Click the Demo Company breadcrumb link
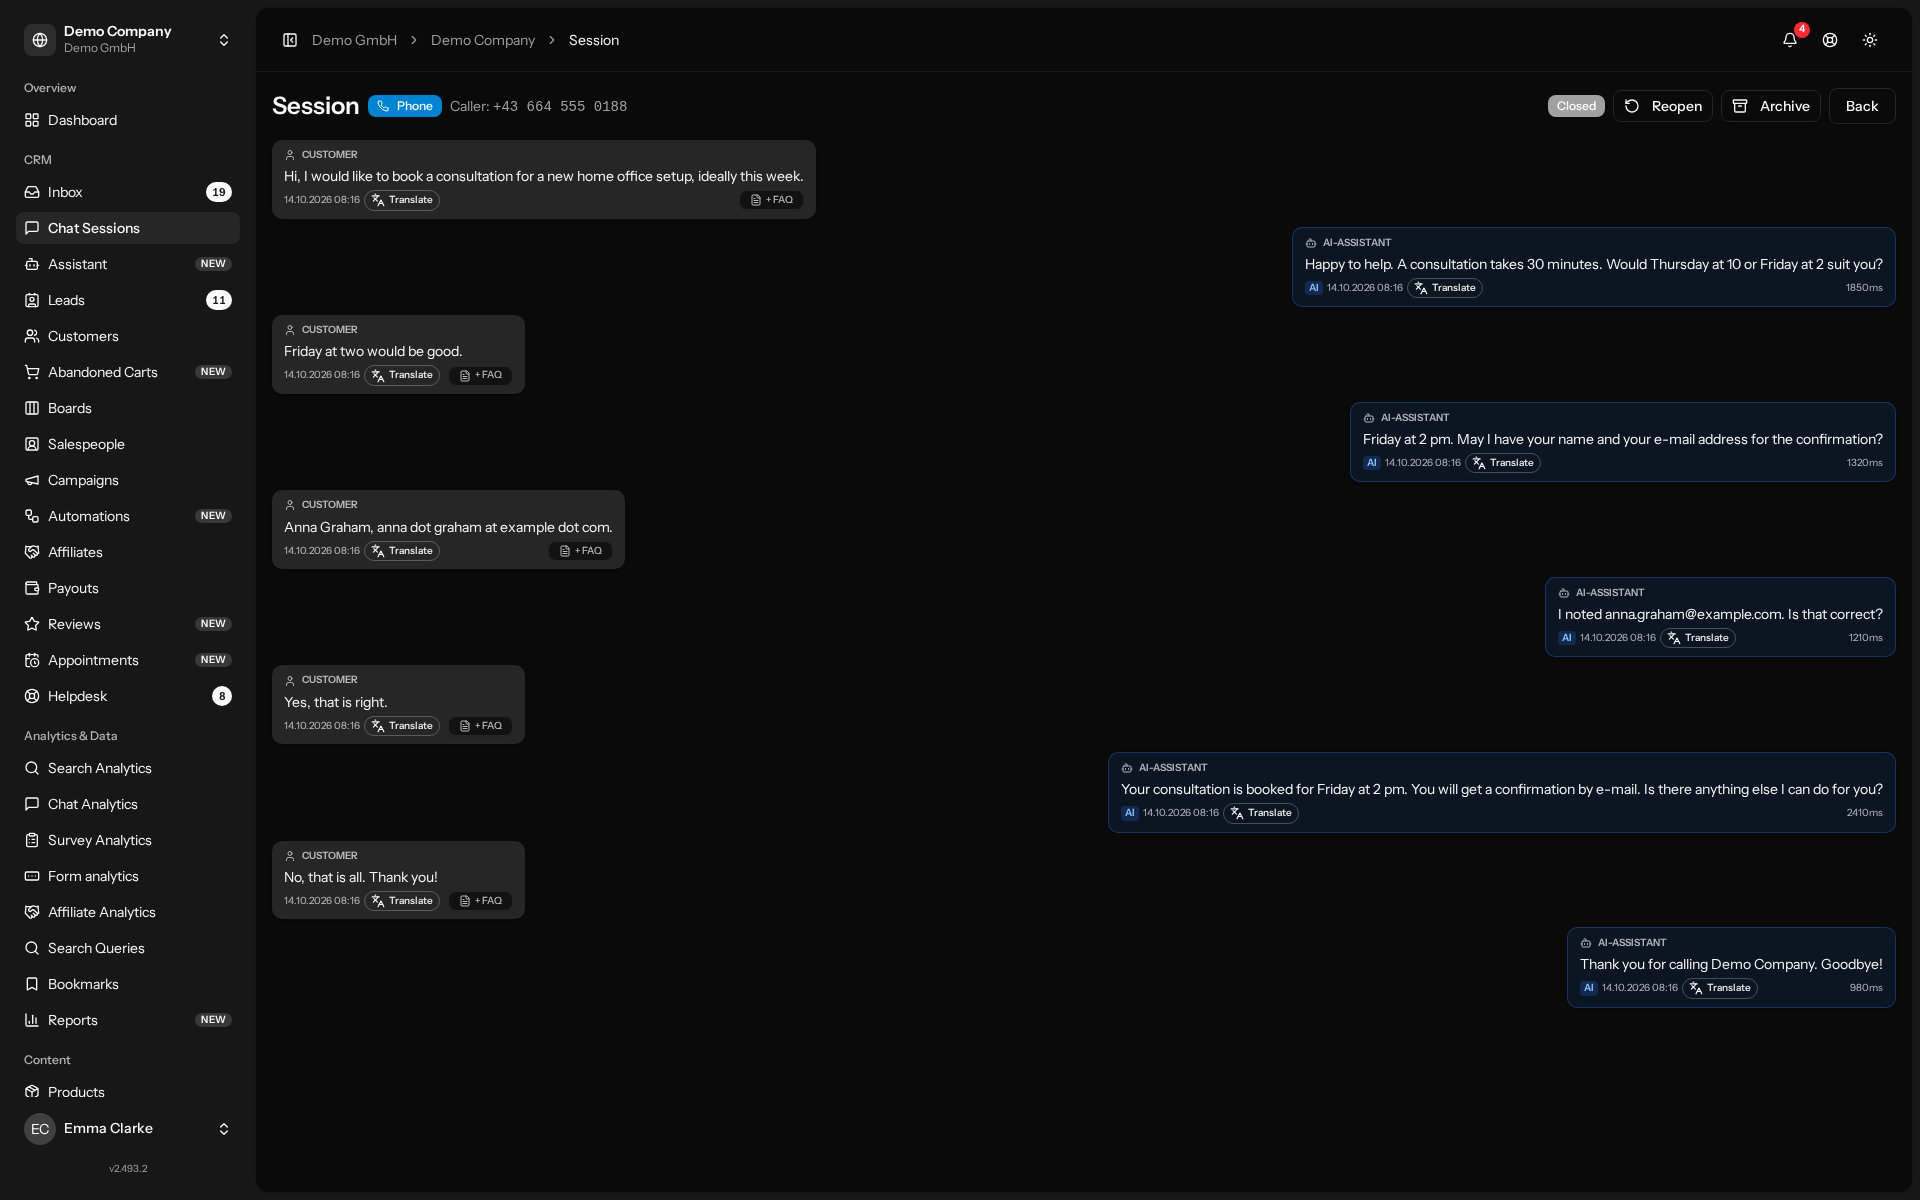 [x=483, y=40]
